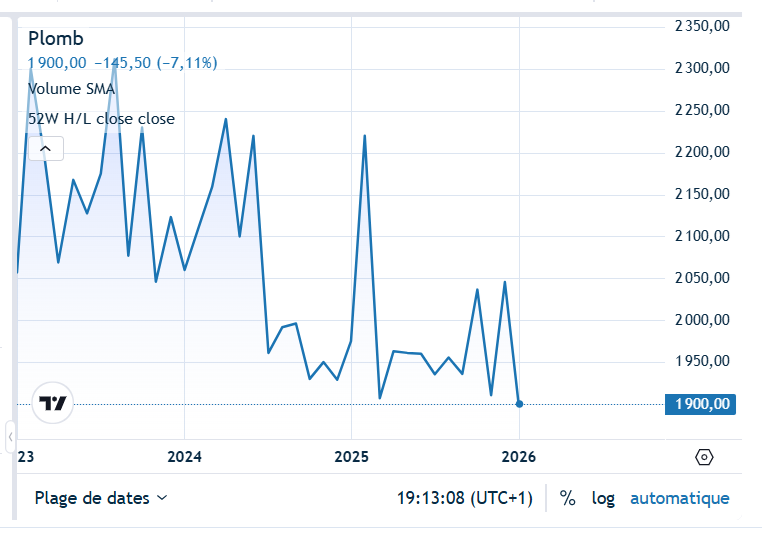This screenshot has height=533, width=762.
Task: Click the 2026 time axis label
Action: 519,457
